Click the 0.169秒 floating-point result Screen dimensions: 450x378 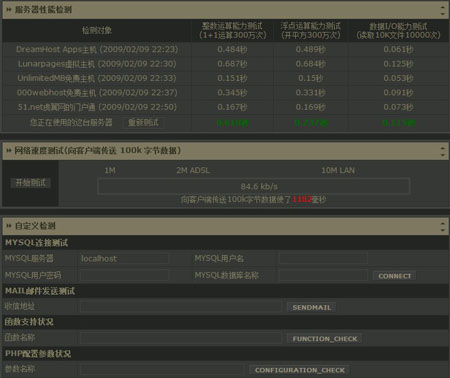point(310,107)
